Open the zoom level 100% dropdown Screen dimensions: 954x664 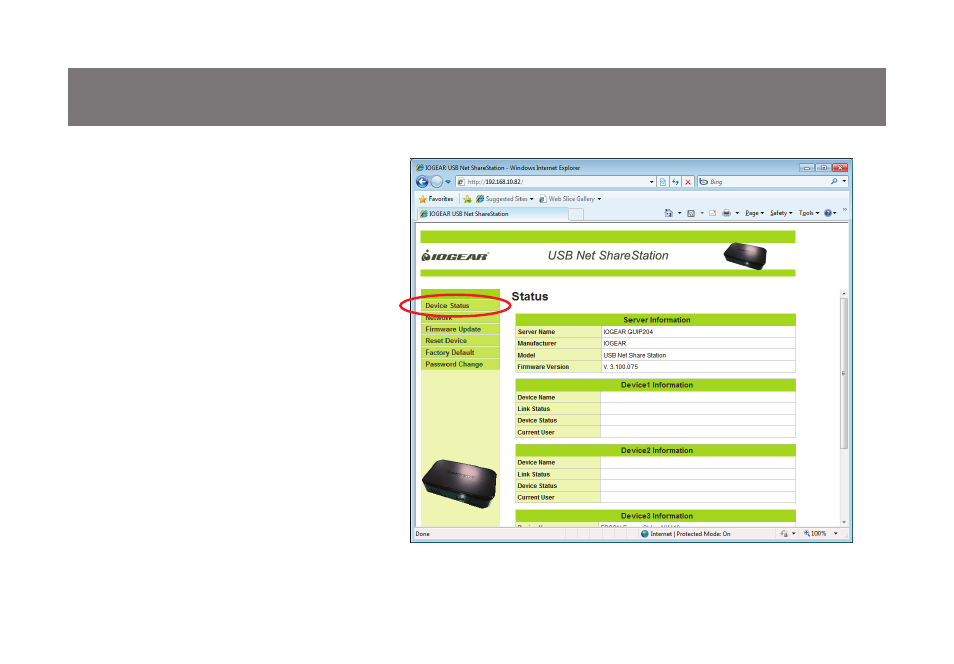[x=836, y=534]
